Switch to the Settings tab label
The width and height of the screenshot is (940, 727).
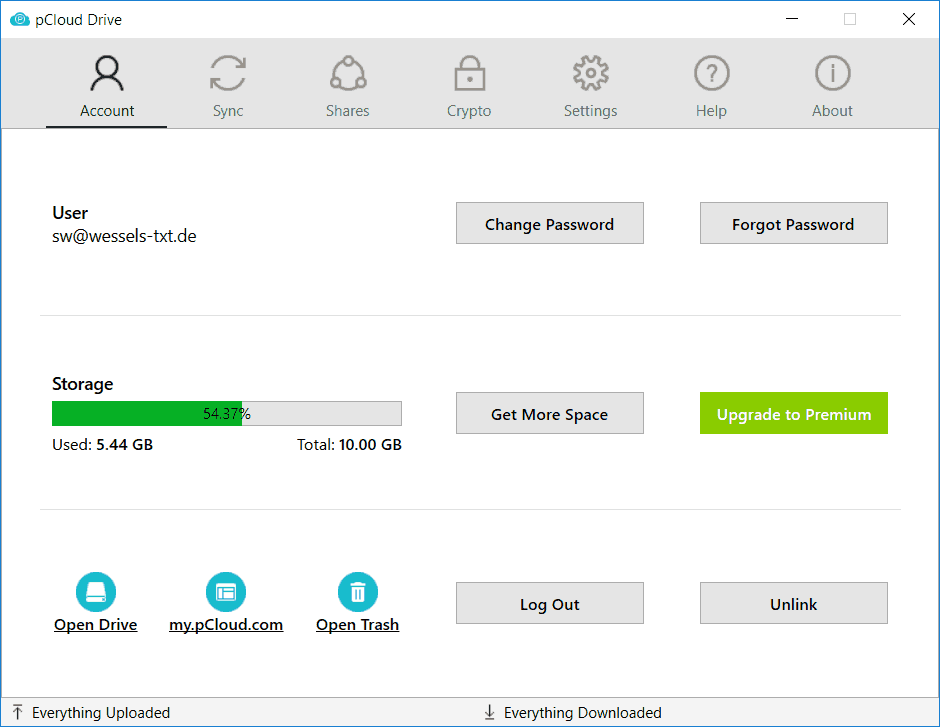point(590,111)
